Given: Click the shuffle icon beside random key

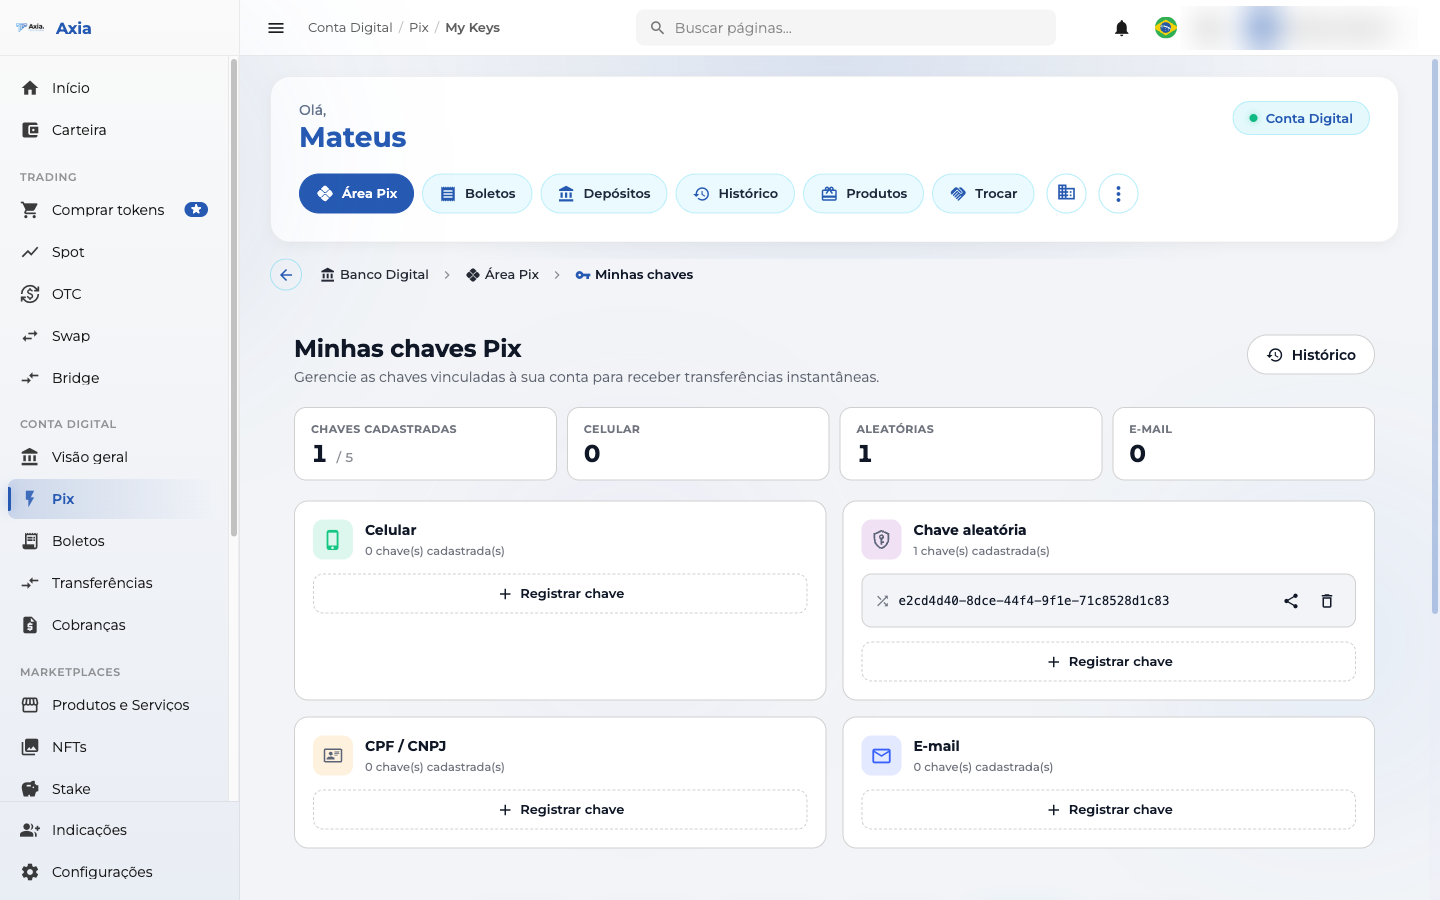Looking at the screenshot, I should tap(882, 601).
